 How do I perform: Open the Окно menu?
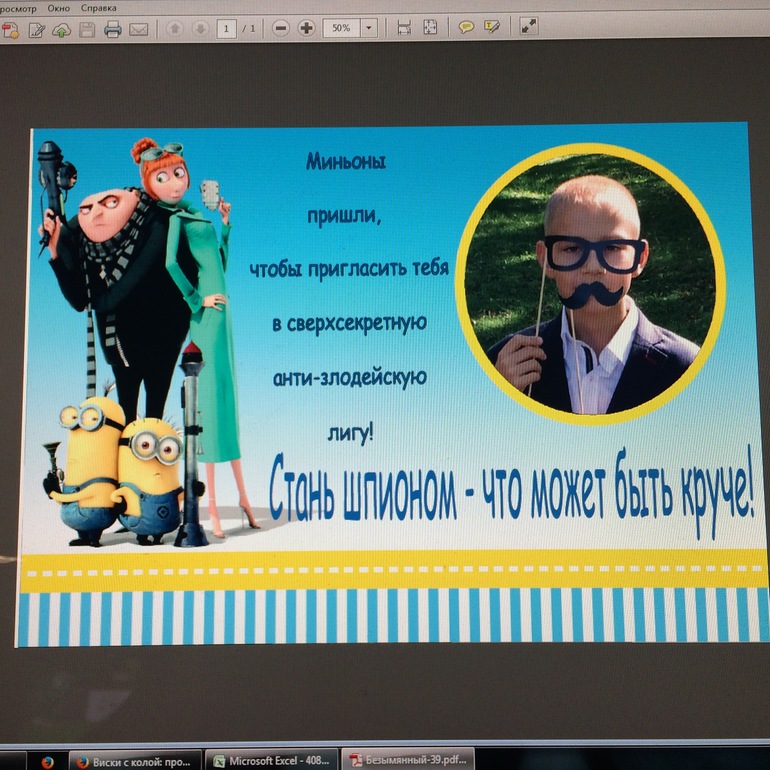point(58,8)
